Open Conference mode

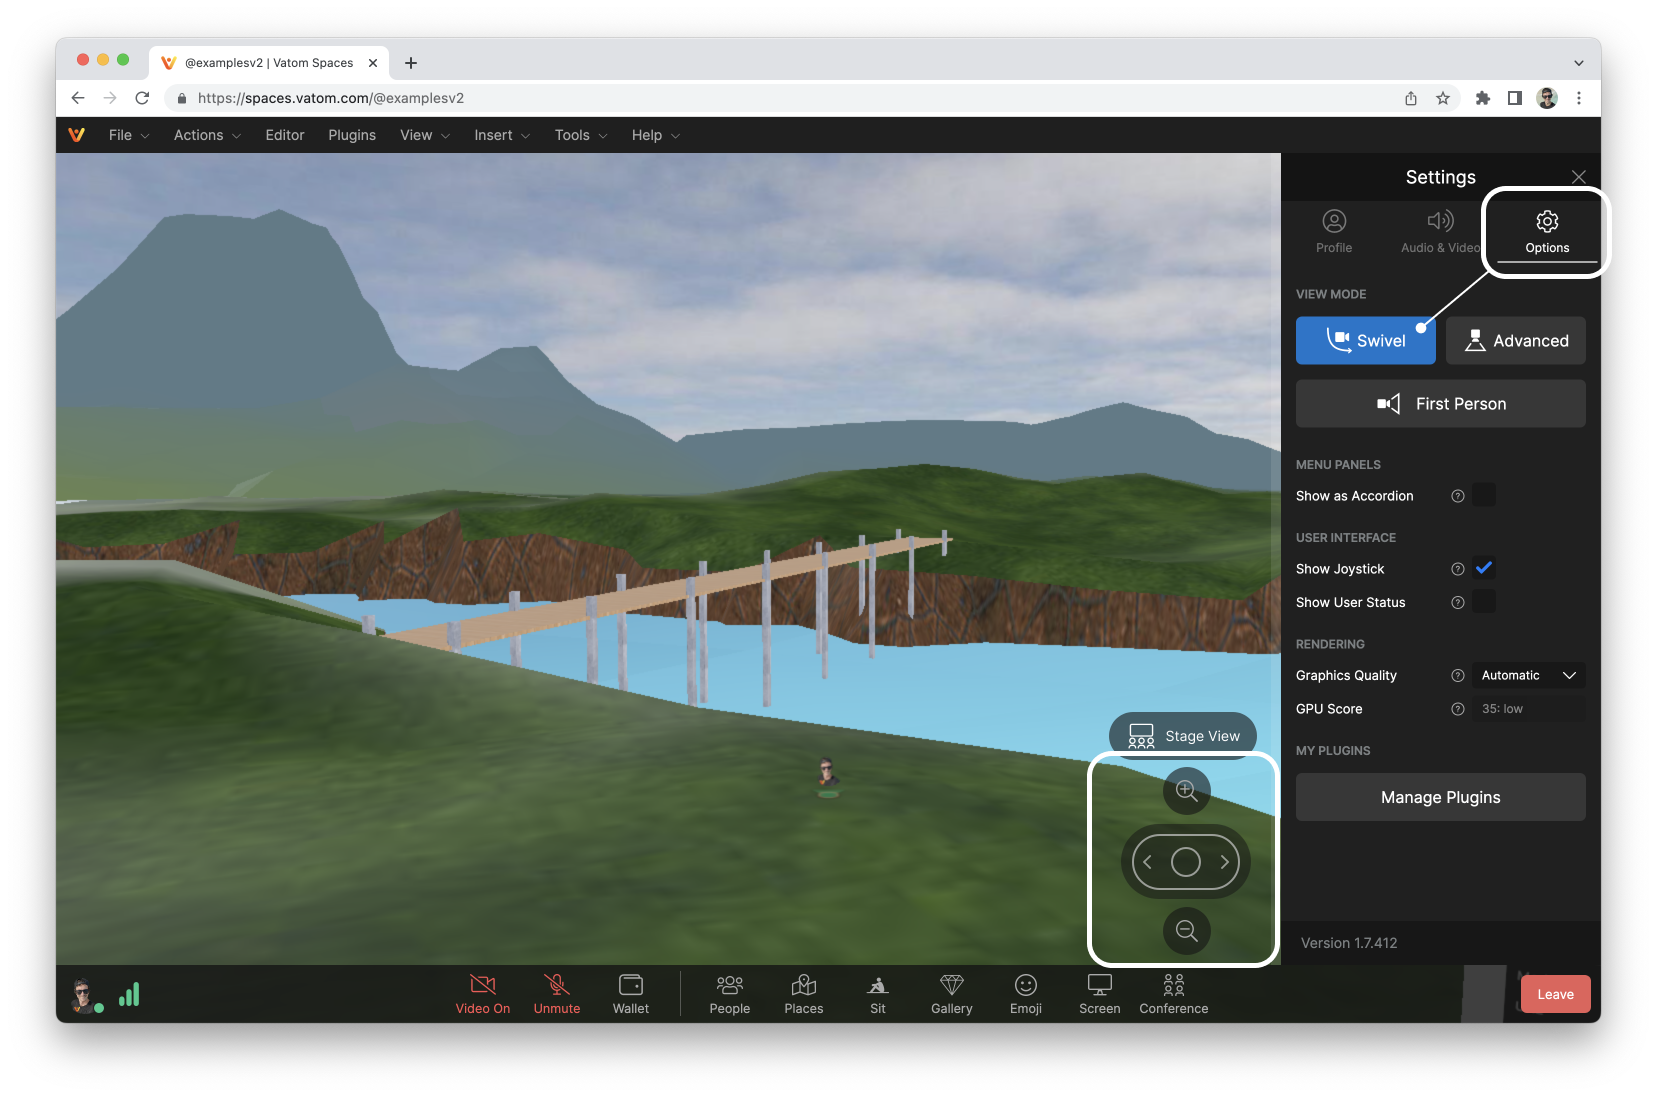[x=1174, y=994]
